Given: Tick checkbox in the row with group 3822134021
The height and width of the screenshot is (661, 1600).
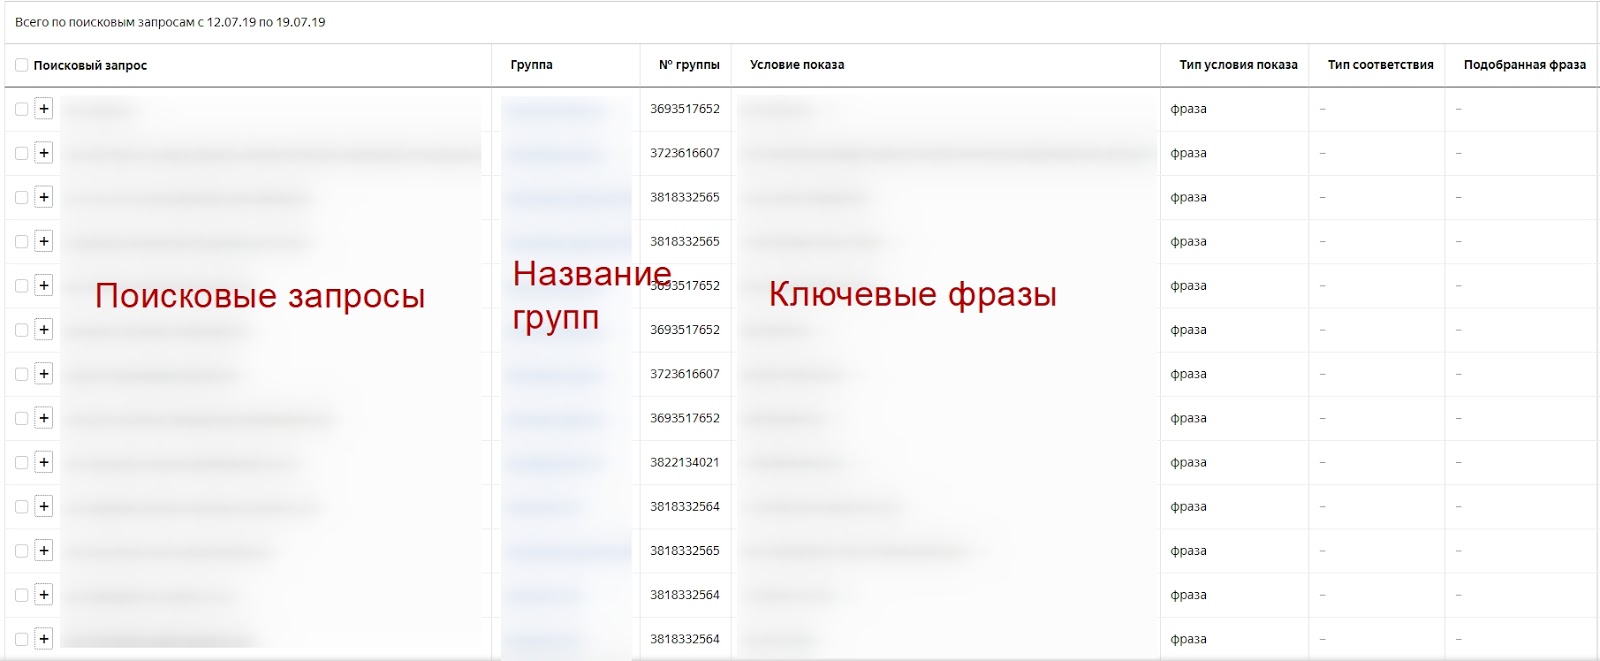Looking at the screenshot, I should click(21, 462).
